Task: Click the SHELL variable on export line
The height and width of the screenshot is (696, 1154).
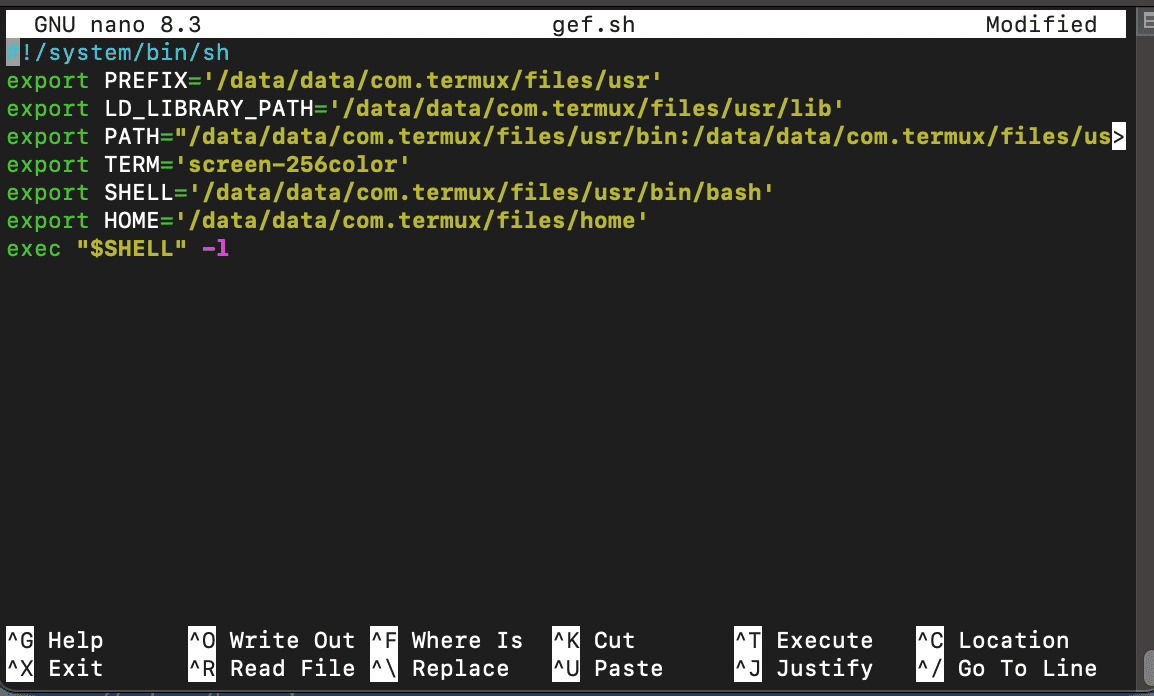Action: 138,192
